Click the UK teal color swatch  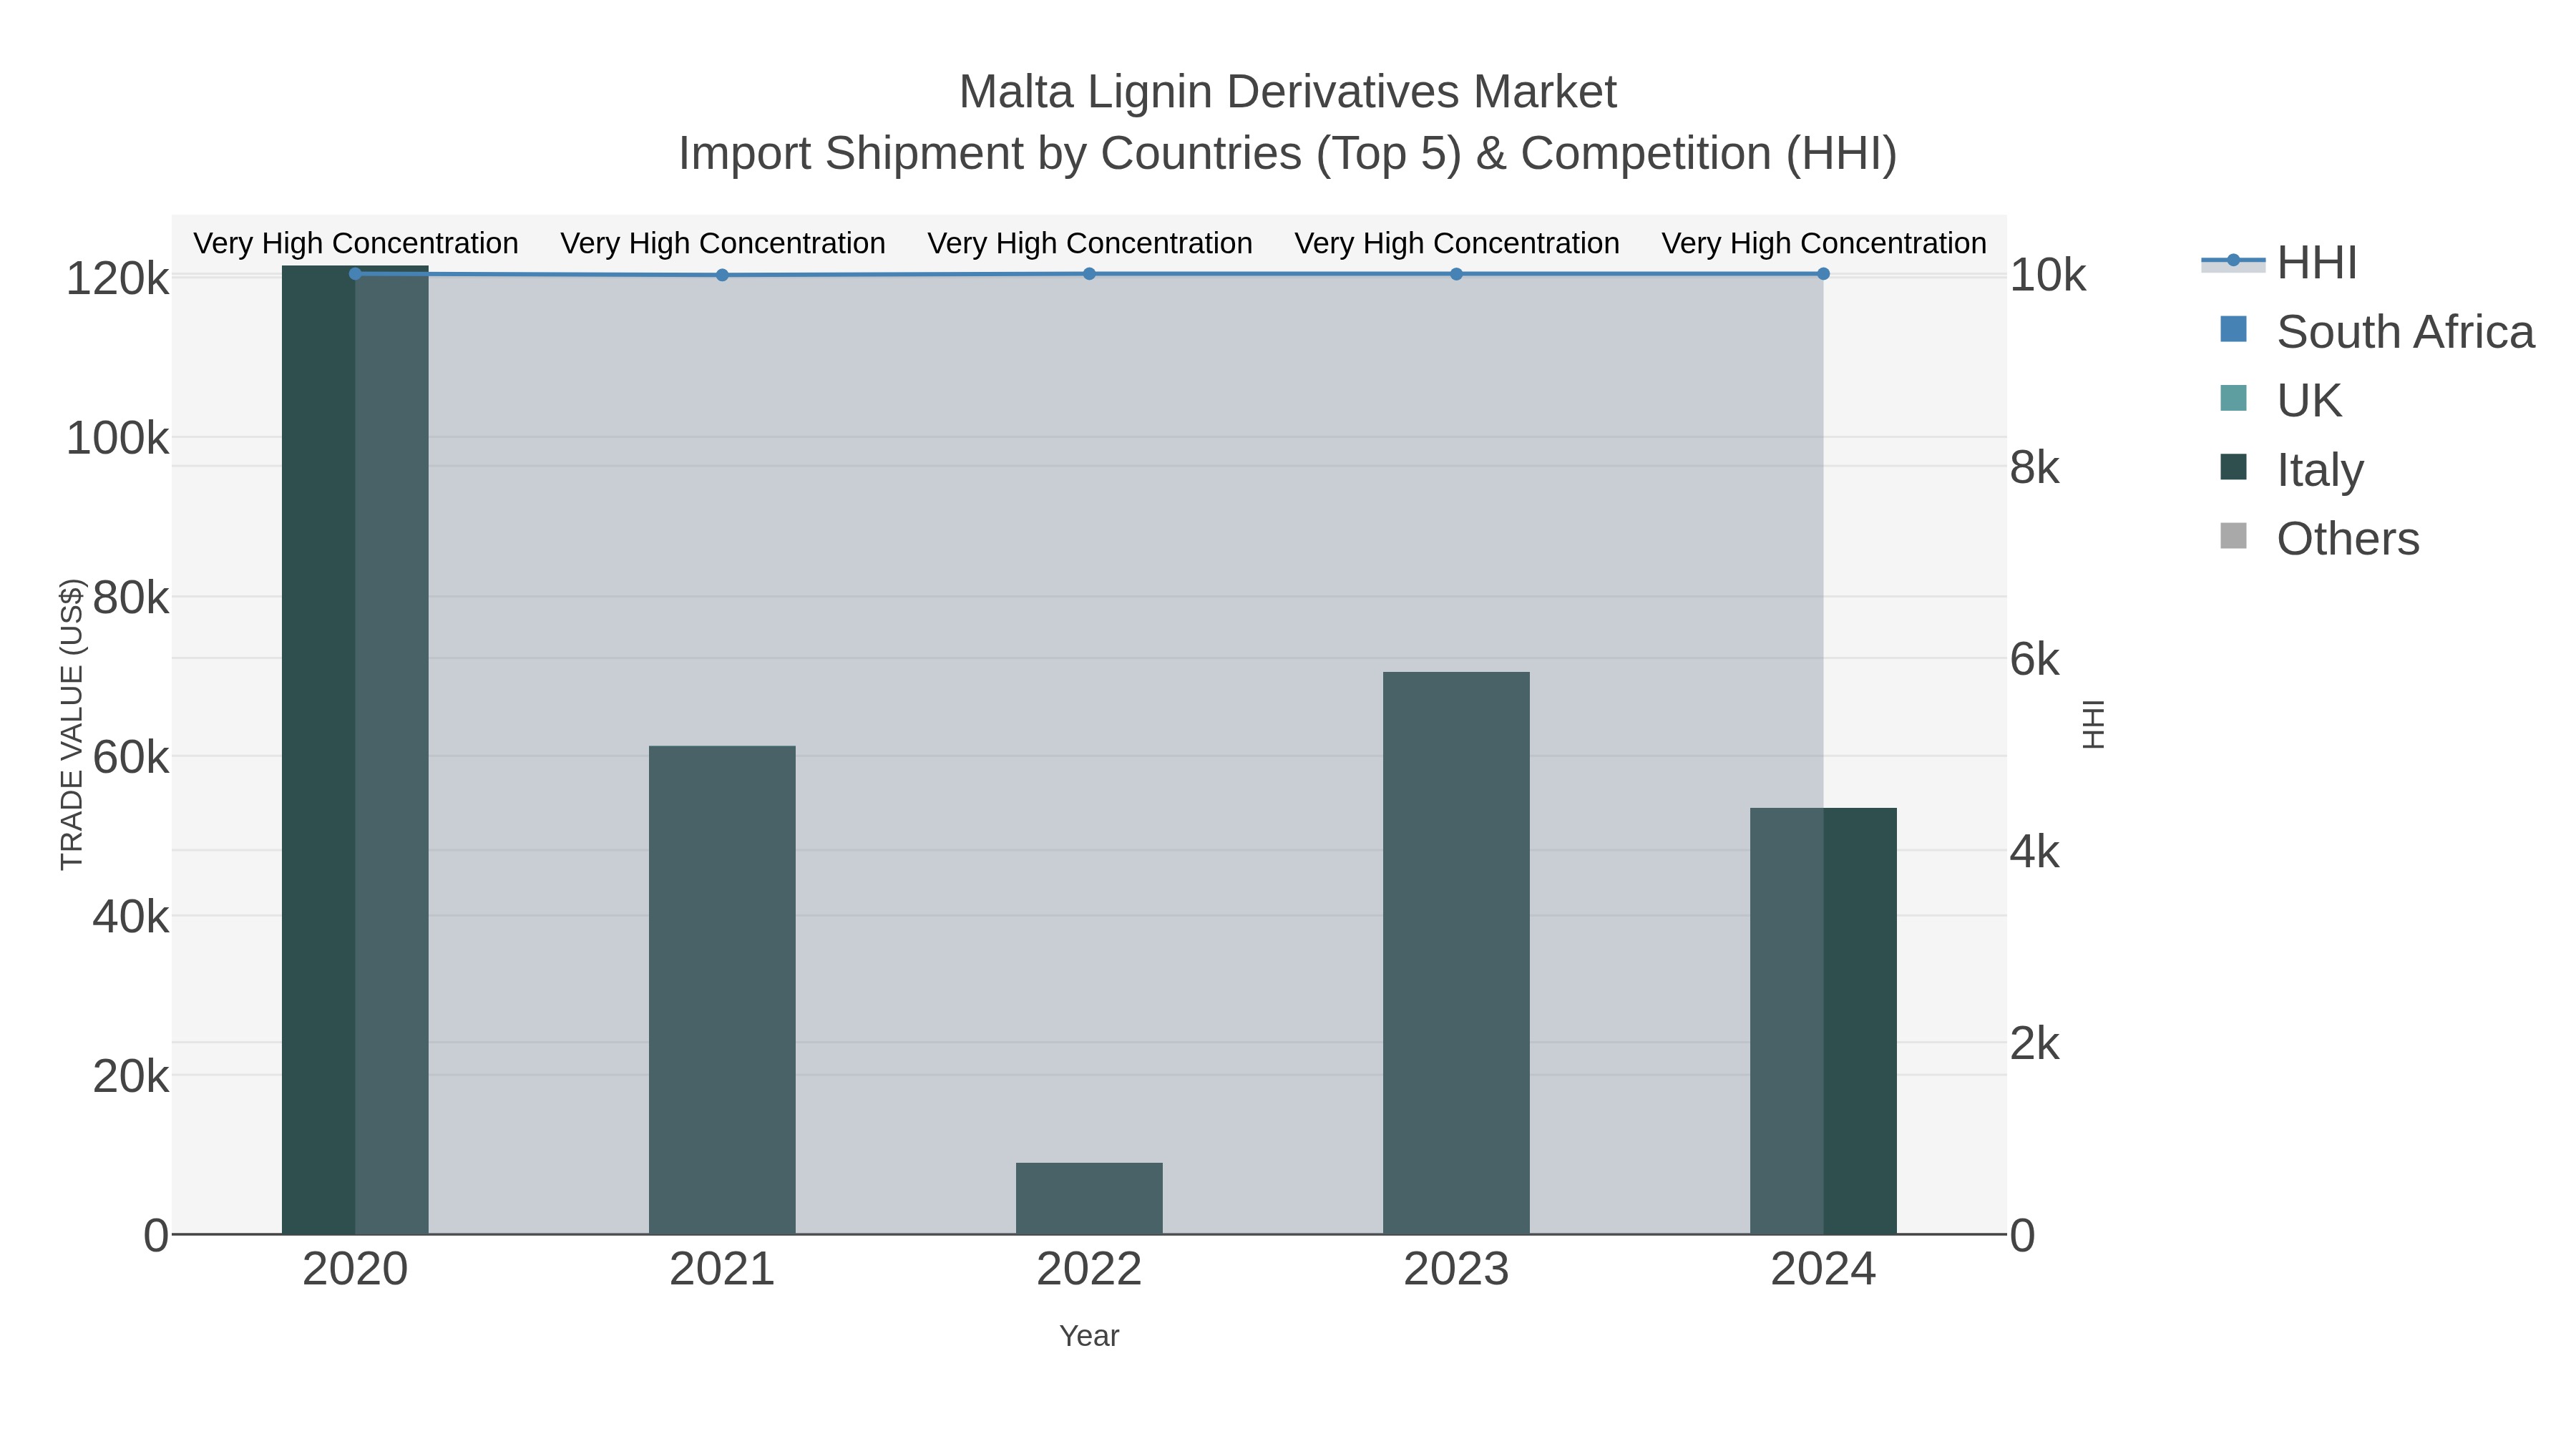pyautogui.click(x=2233, y=398)
